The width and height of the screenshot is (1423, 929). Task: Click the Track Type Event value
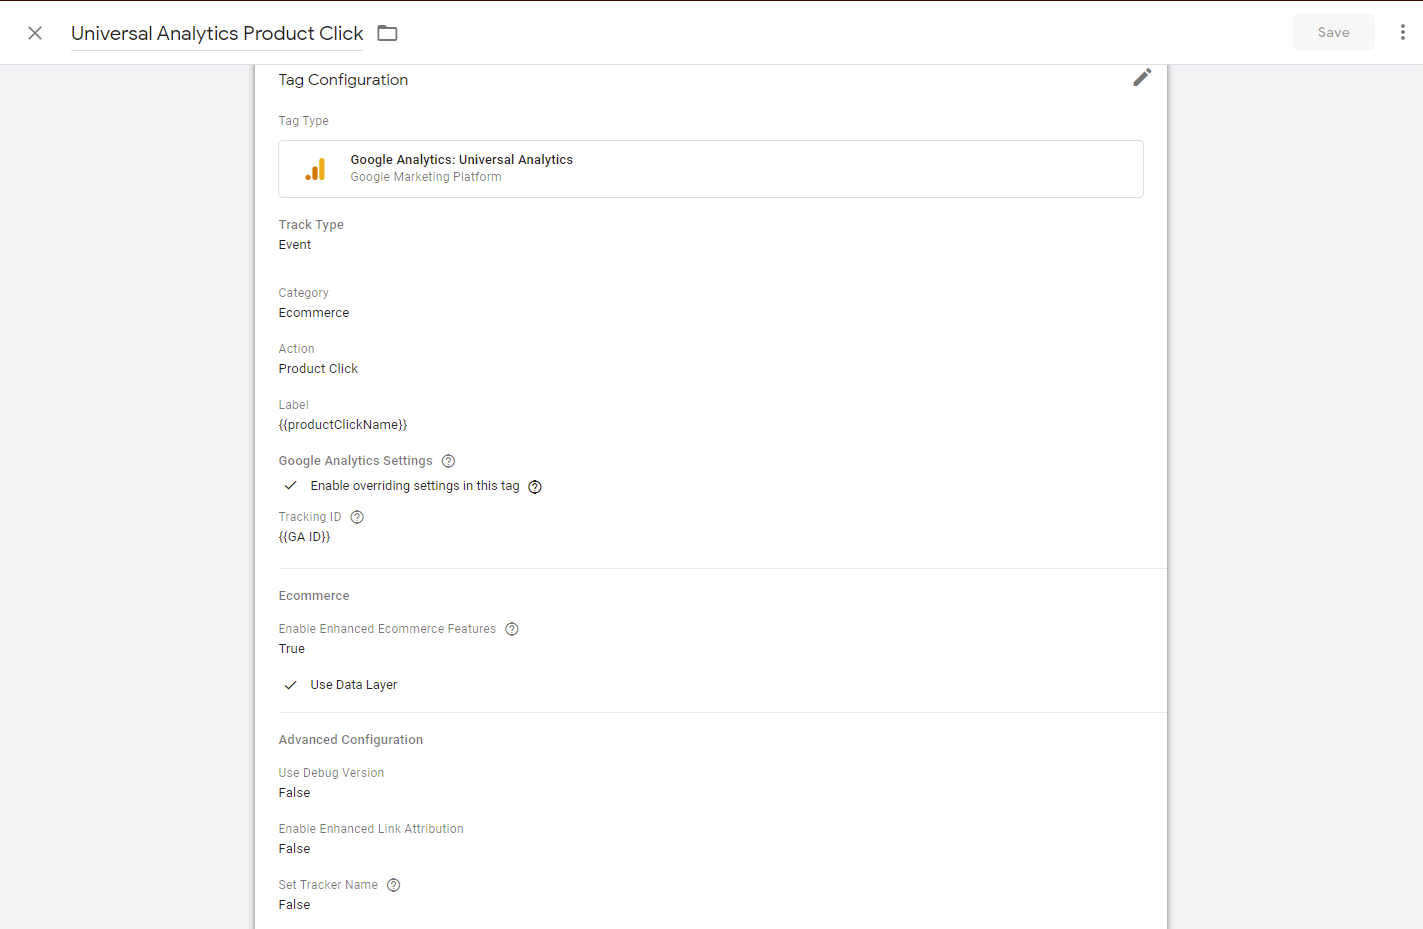click(x=295, y=245)
